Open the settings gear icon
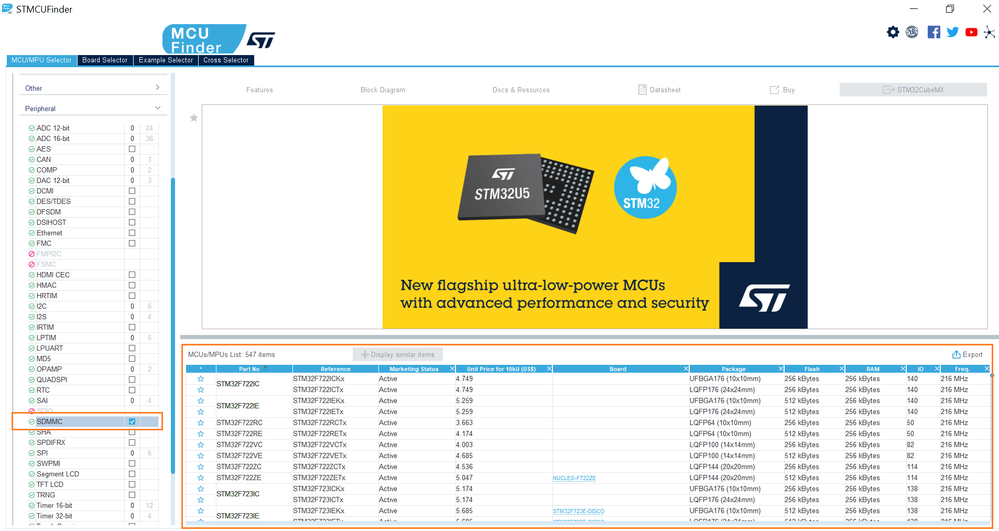999x531 pixels. [x=893, y=32]
